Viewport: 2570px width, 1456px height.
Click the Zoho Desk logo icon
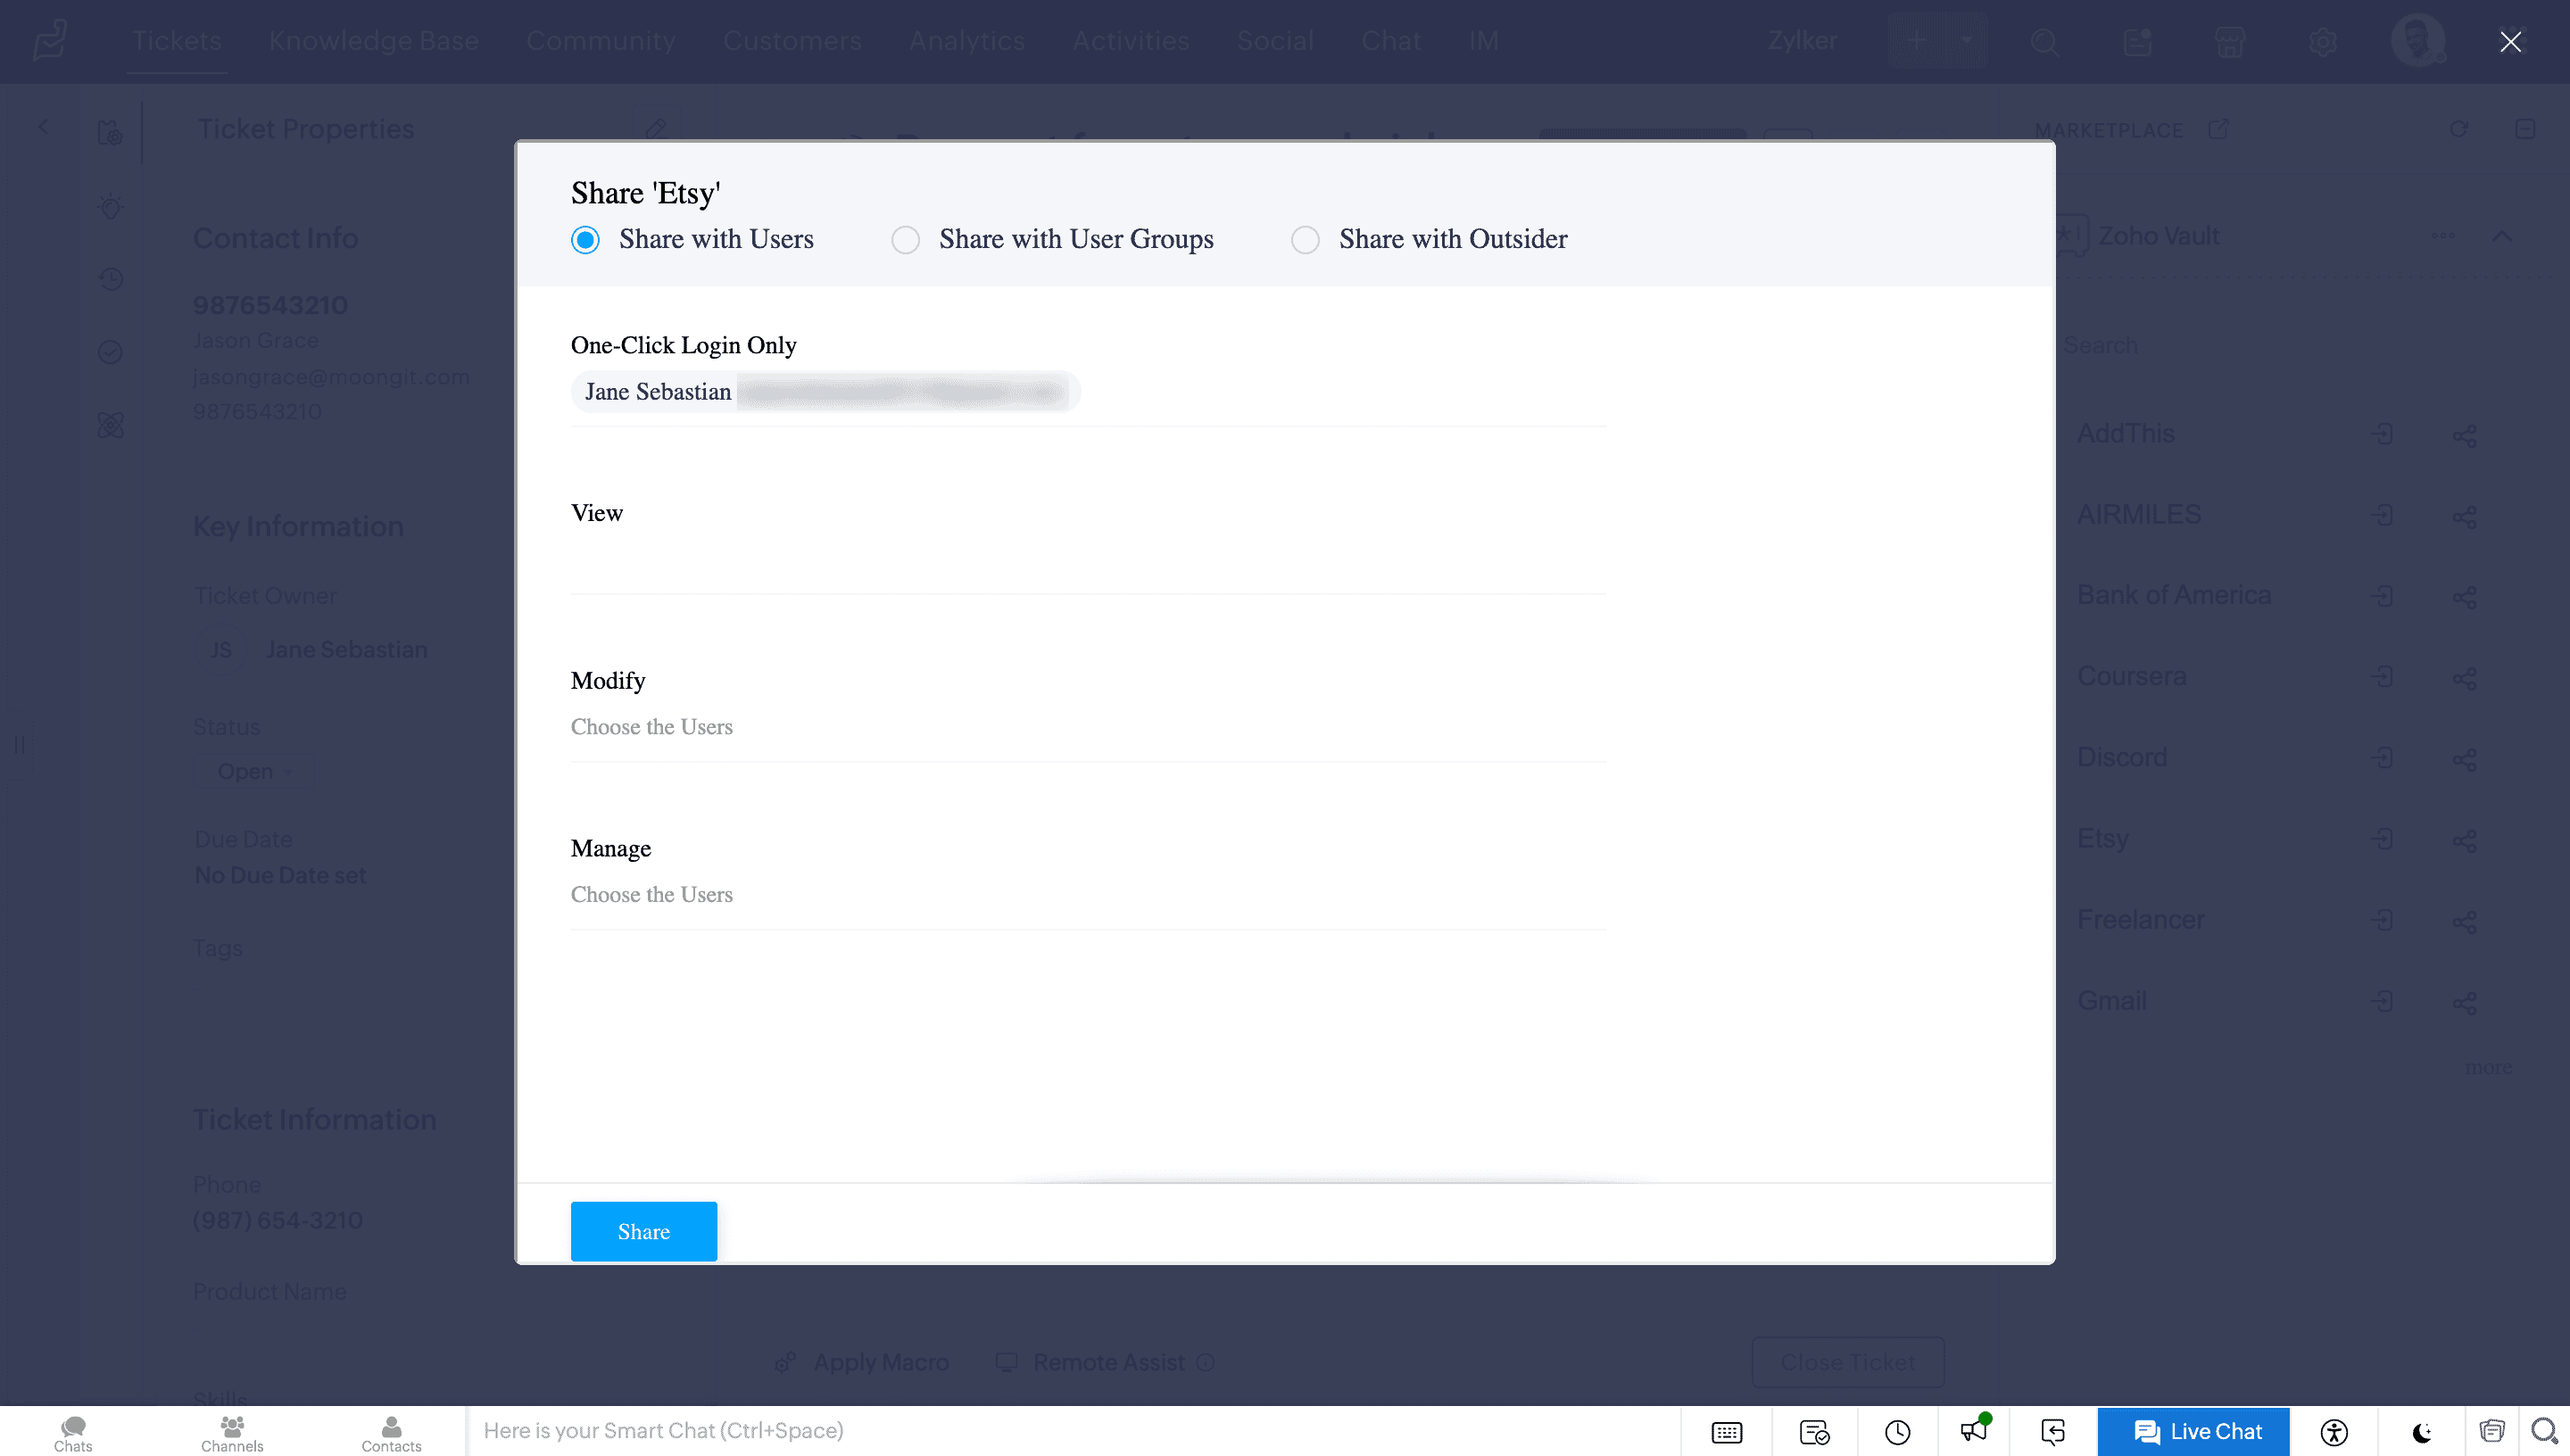[50, 41]
